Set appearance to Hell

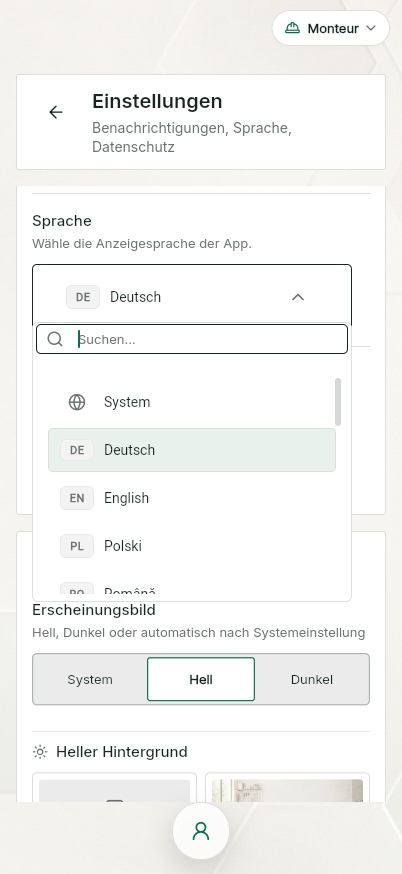[x=201, y=679]
